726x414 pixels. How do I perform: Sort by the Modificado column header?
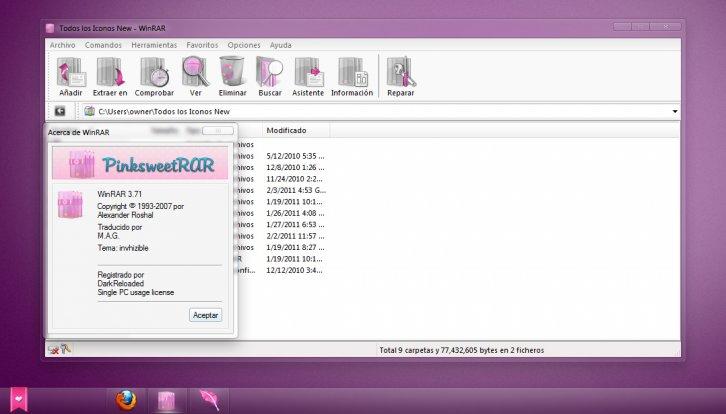[296, 131]
